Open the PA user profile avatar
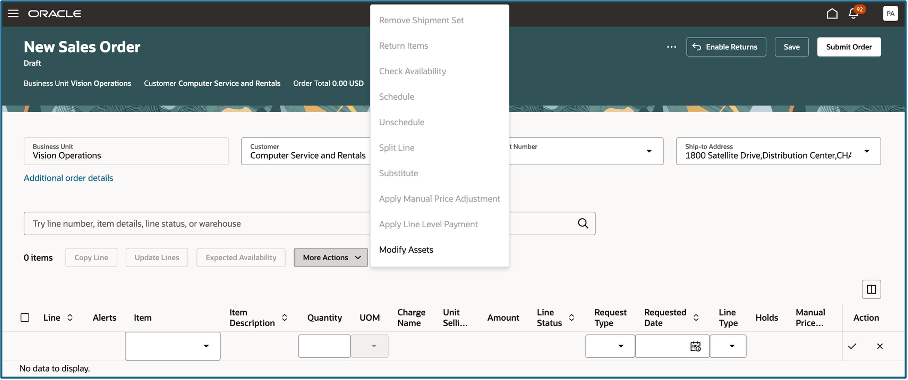 tap(890, 13)
